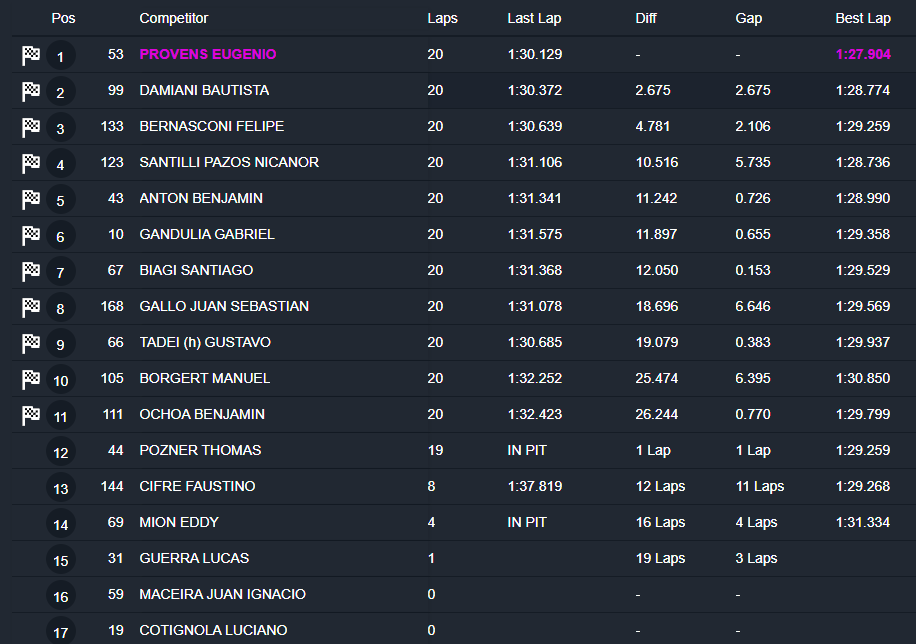Sort by the Last Lap column header
The image size is (916, 644).
[x=535, y=18]
